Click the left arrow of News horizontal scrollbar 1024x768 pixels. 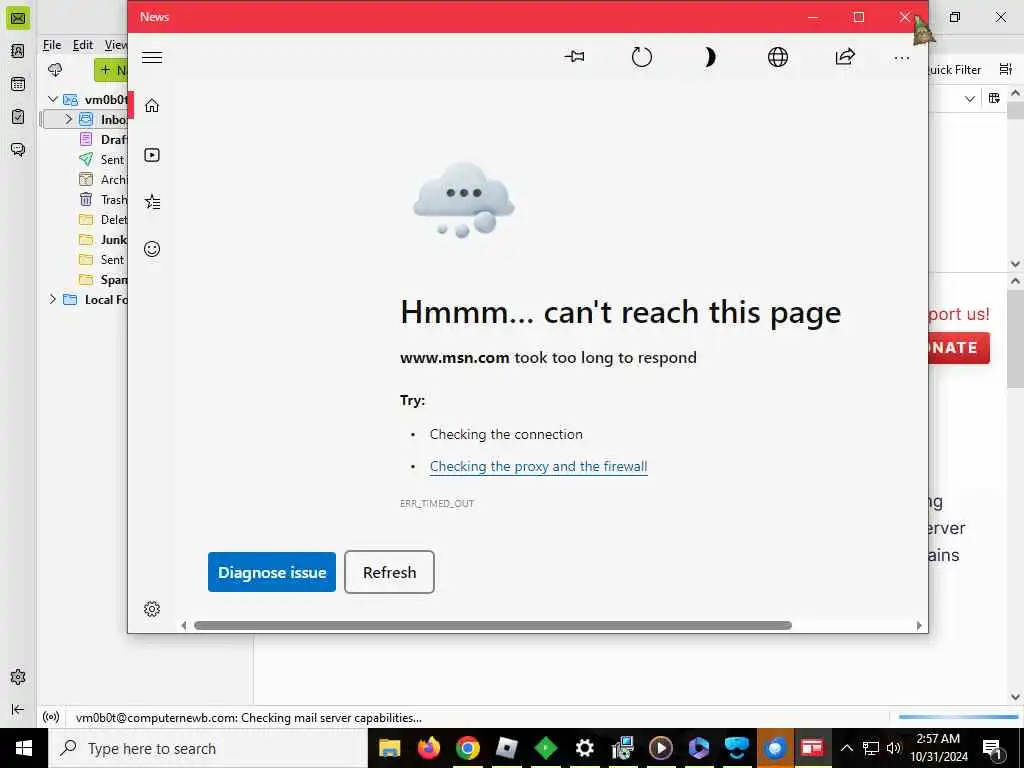click(184, 625)
